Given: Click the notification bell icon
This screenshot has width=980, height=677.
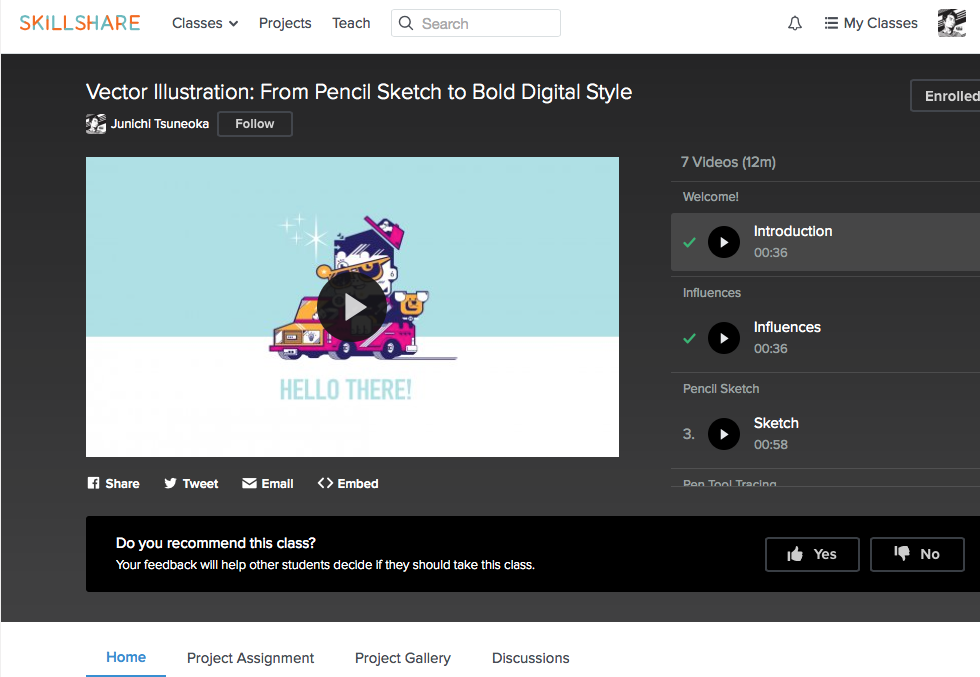Looking at the screenshot, I should pyautogui.click(x=795, y=23).
